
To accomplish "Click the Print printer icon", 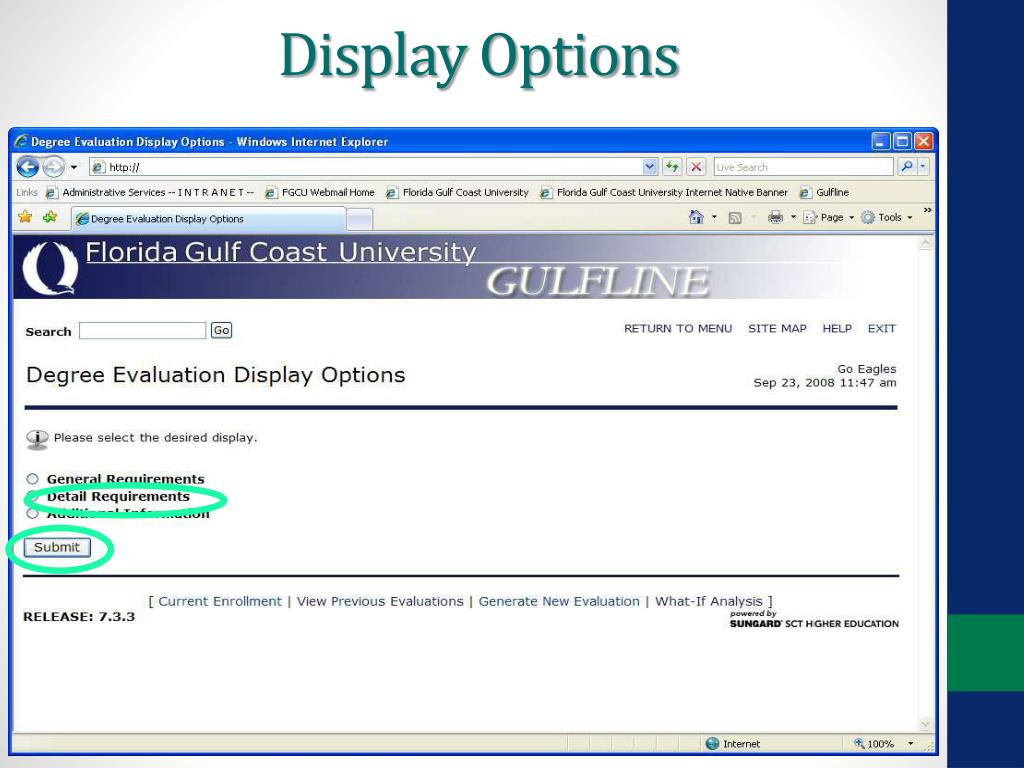I will (x=775, y=217).
